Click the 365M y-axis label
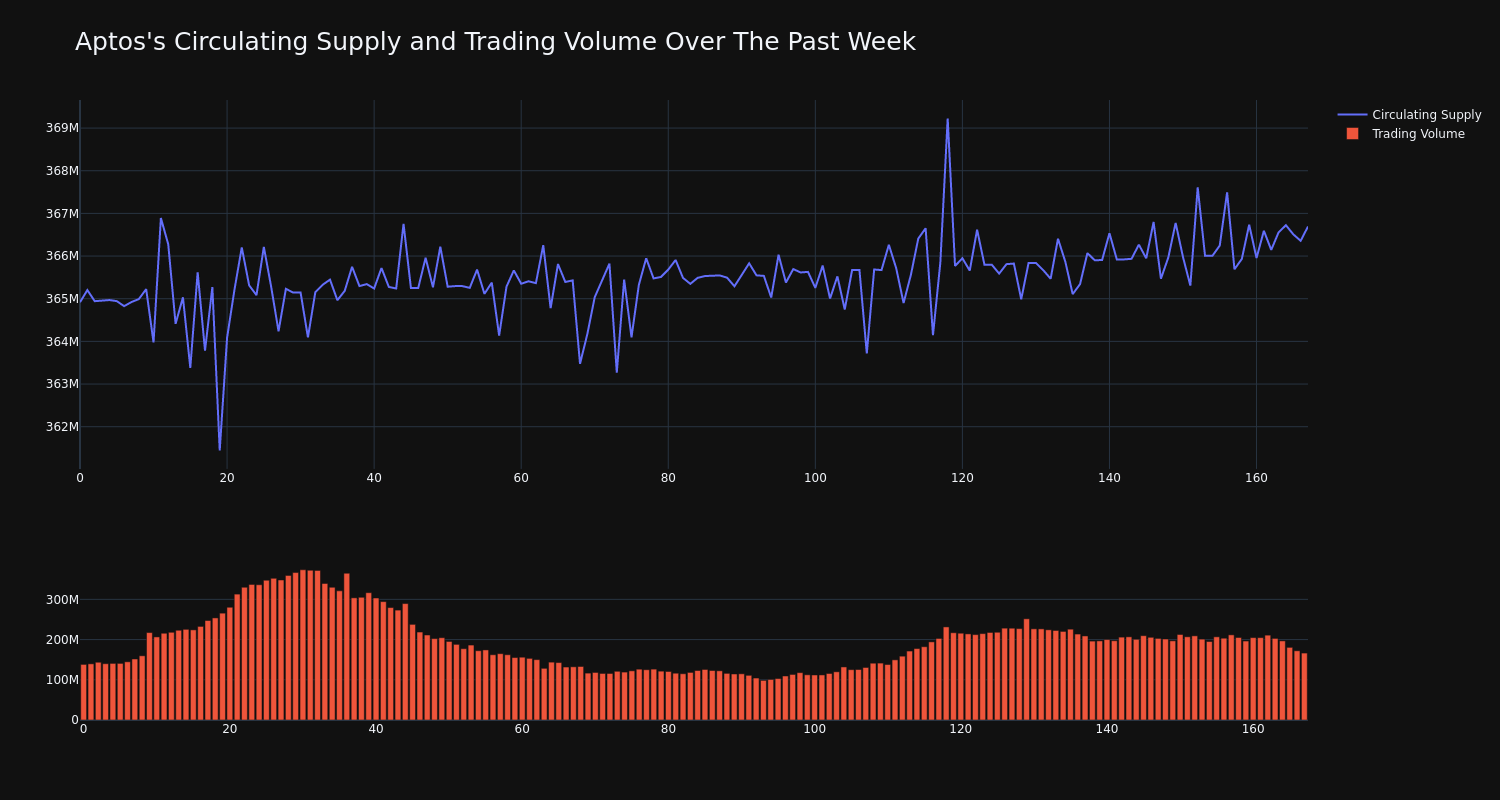This screenshot has height=800, width=1500. 62,299
